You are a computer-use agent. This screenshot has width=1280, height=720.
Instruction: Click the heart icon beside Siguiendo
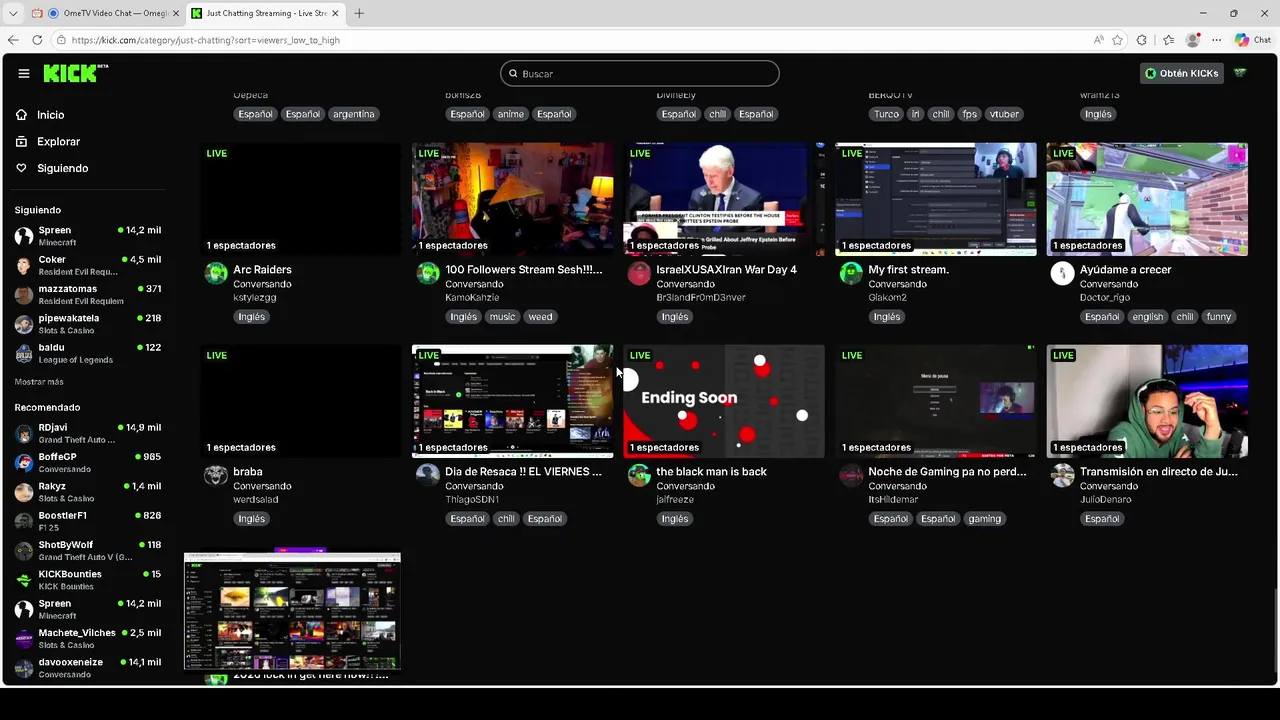click(22, 168)
